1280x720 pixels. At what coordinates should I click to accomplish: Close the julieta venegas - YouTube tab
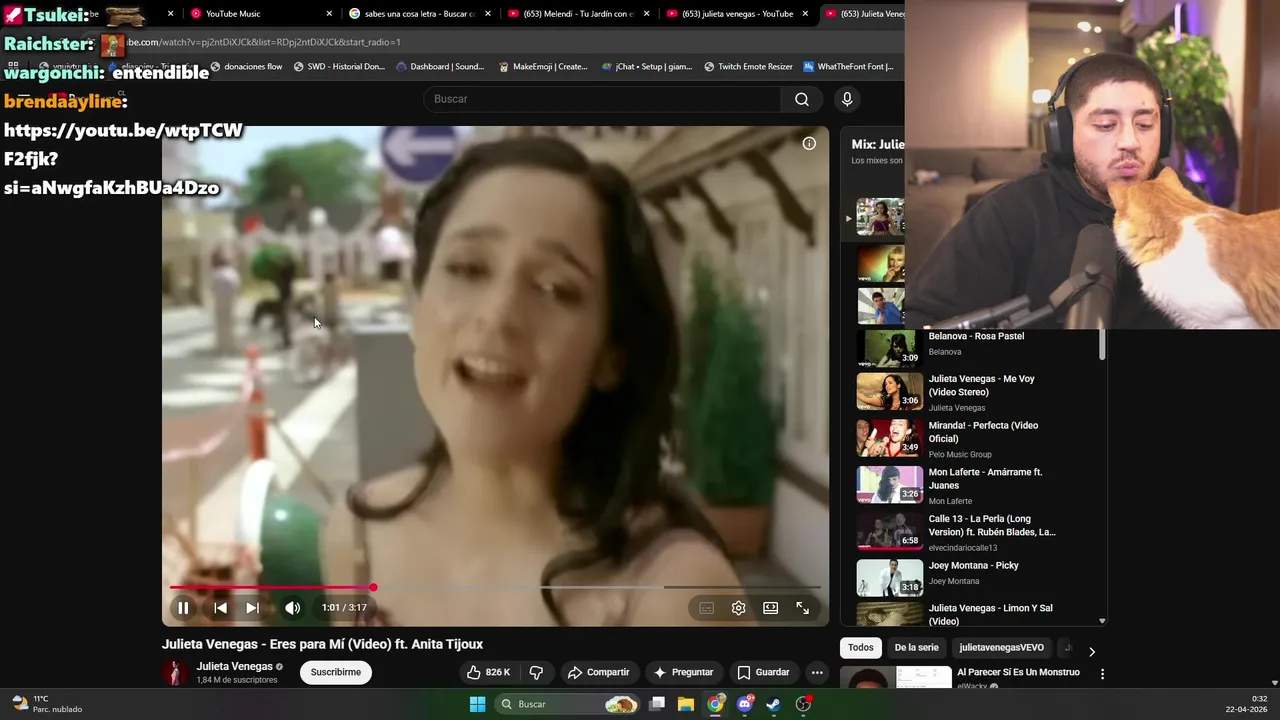point(805,14)
